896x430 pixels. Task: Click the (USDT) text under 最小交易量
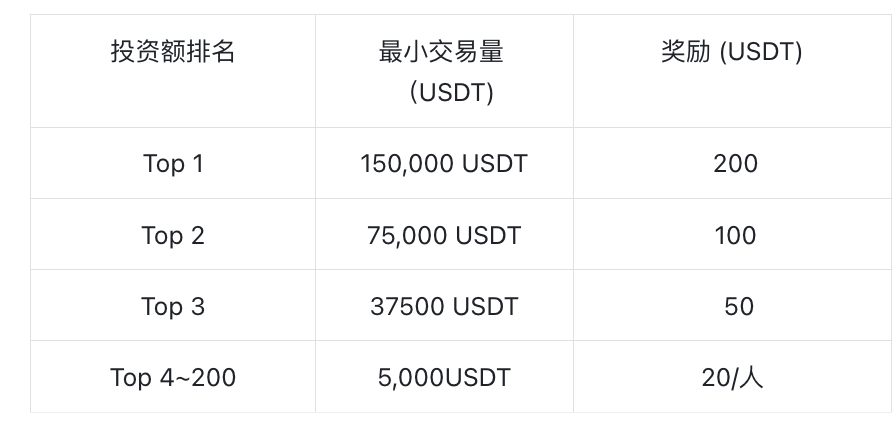(451, 92)
